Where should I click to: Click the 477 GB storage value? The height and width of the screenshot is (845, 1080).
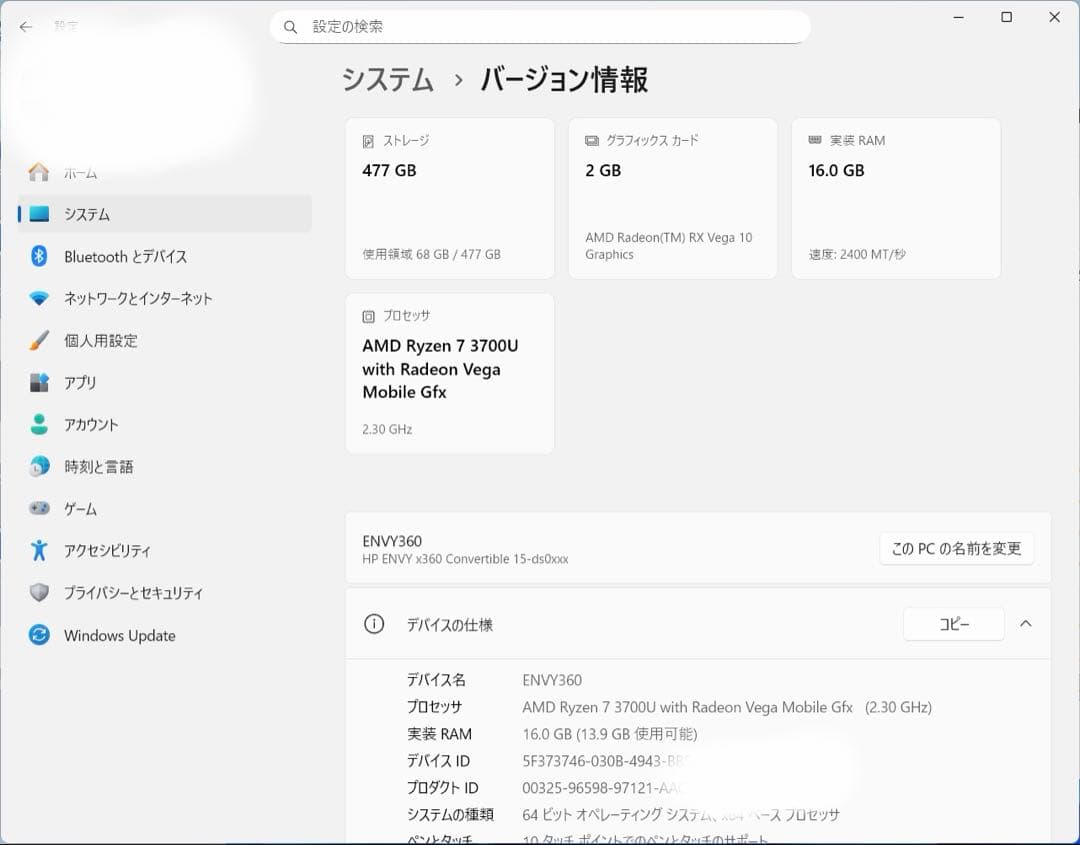389,170
